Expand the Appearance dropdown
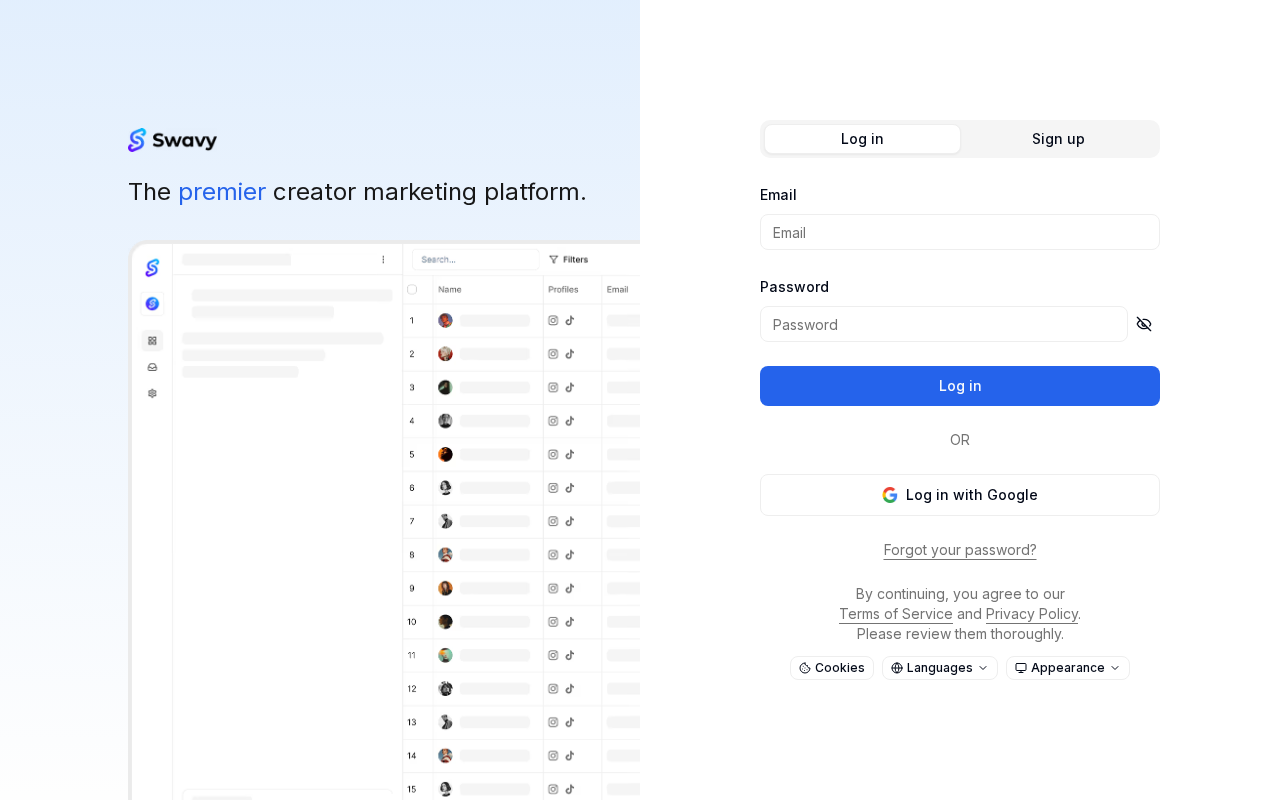 coord(1067,668)
